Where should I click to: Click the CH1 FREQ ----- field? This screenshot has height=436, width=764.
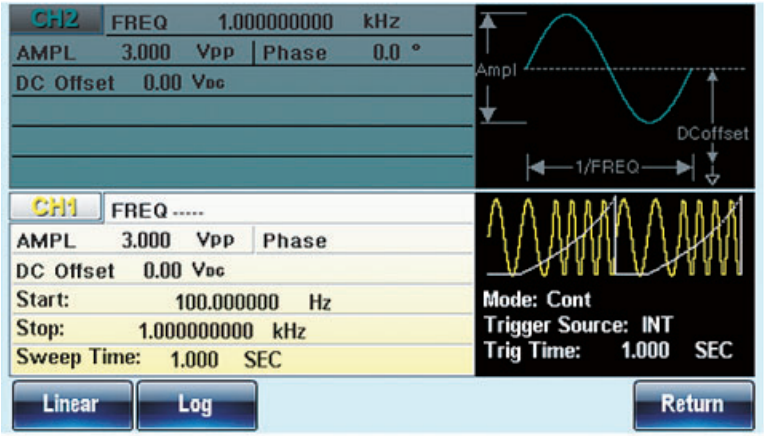point(289,210)
